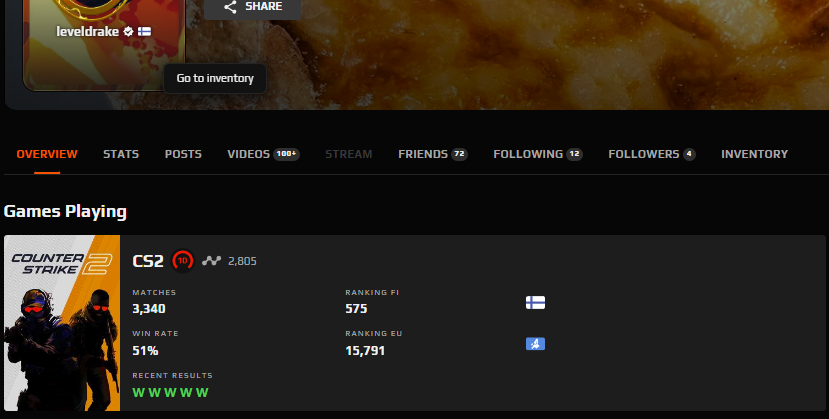
Task: Open the POSTS tab
Action: coord(183,154)
